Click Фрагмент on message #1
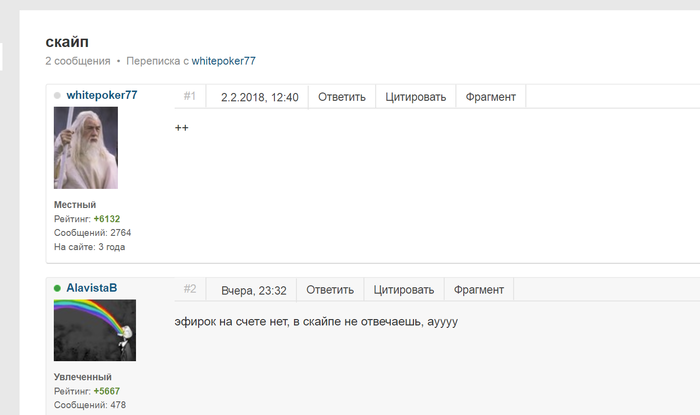Image resolution: width=700 pixels, height=415 pixels. coord(491,97)
